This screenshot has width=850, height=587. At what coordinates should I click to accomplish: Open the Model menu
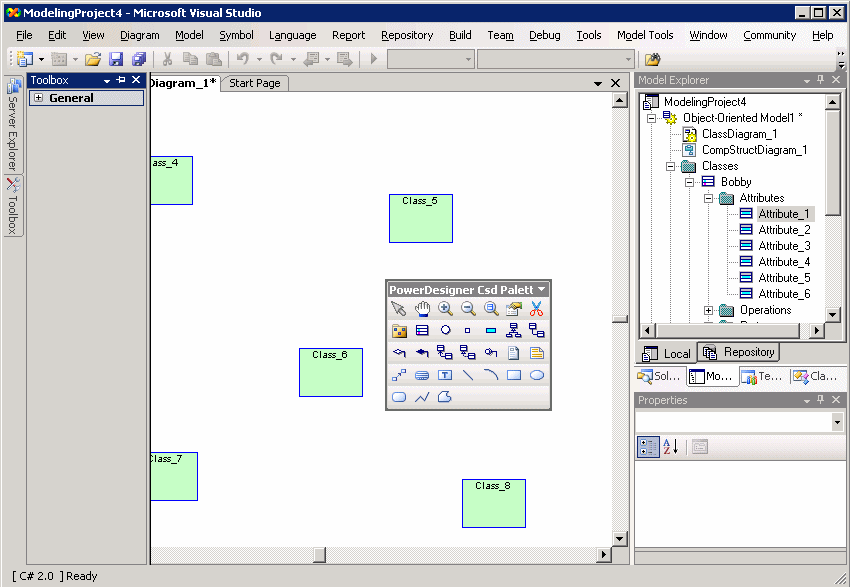189,35
